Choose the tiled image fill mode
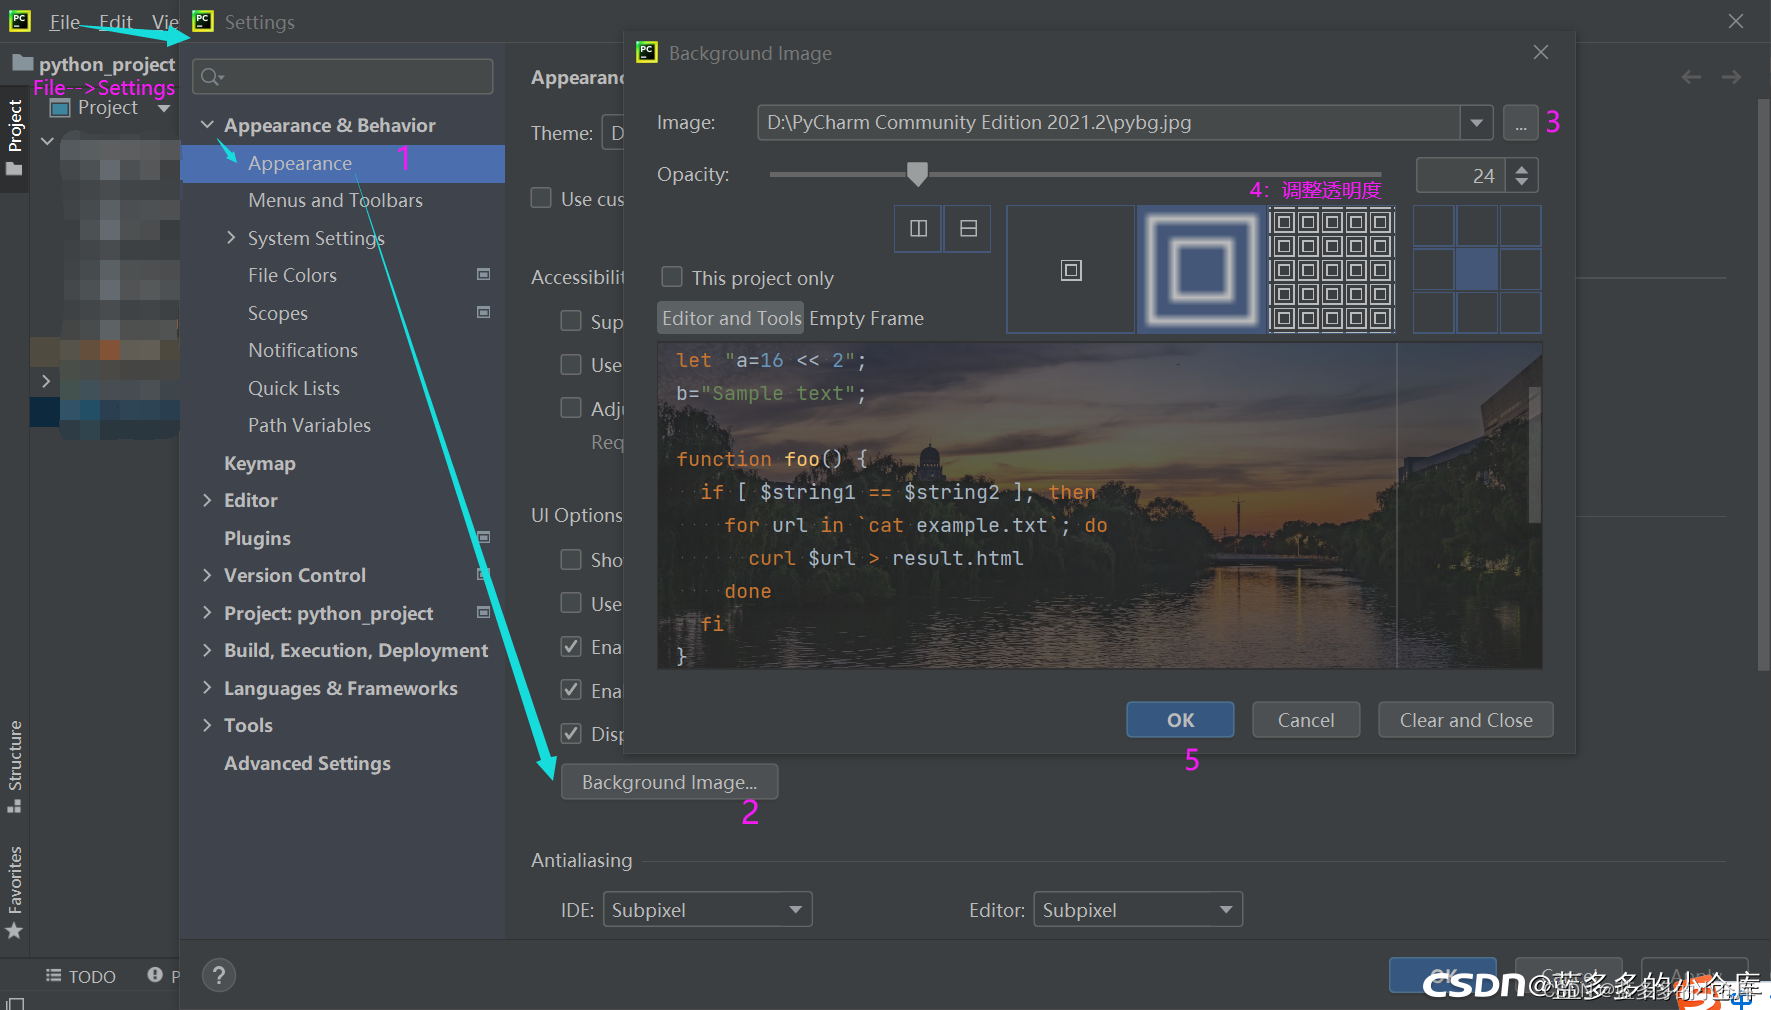This screenshot has height=1010, width=1771. (1332, 270)
